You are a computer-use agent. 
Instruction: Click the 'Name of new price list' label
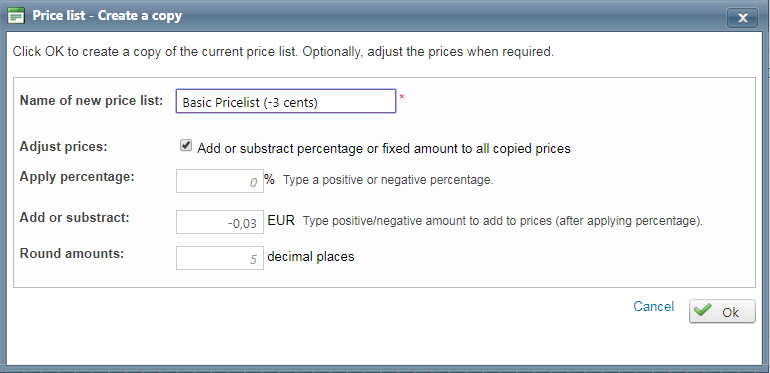91,101
